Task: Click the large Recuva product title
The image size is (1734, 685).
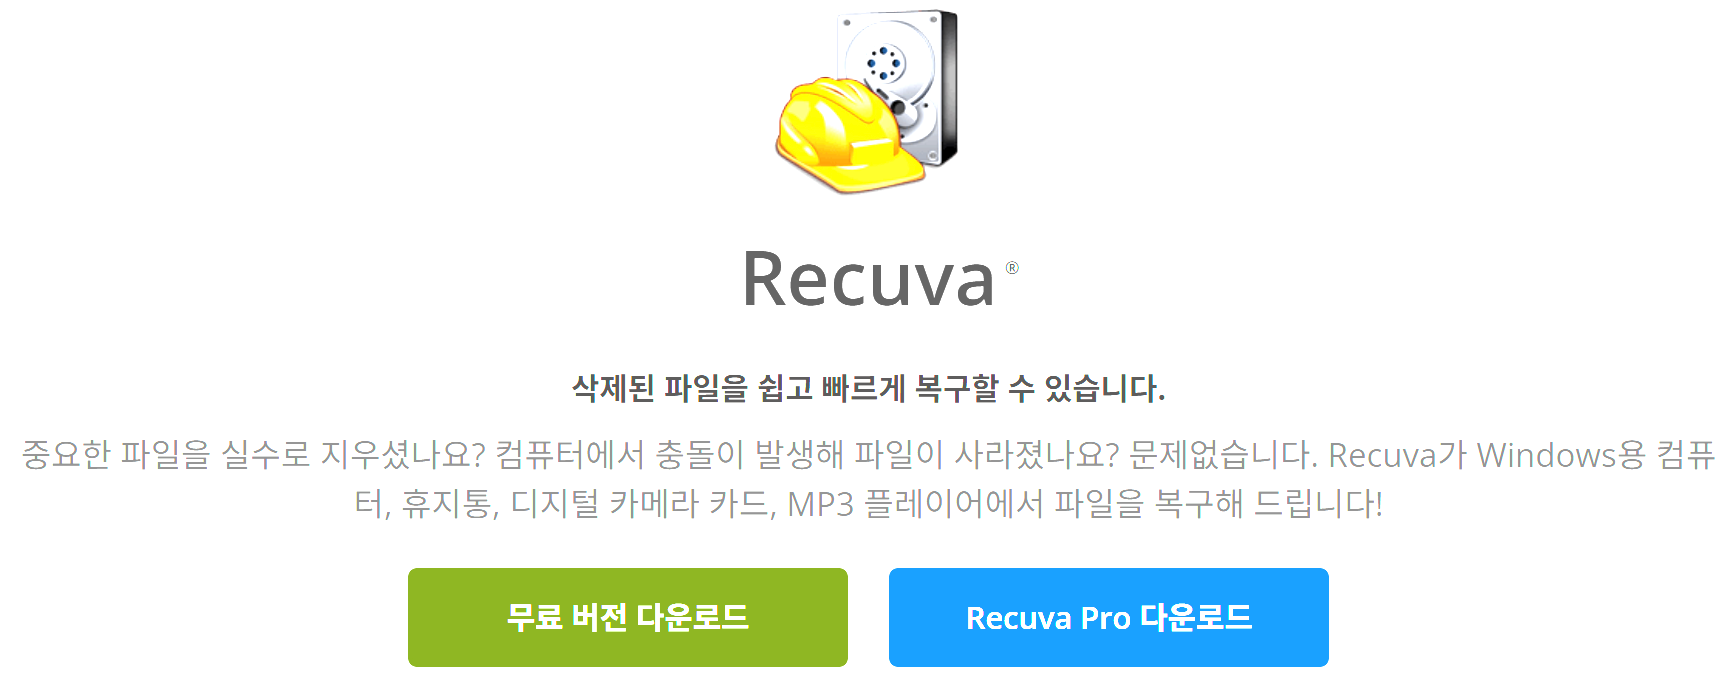Action: pyautogui.click(x=868, y=279)
